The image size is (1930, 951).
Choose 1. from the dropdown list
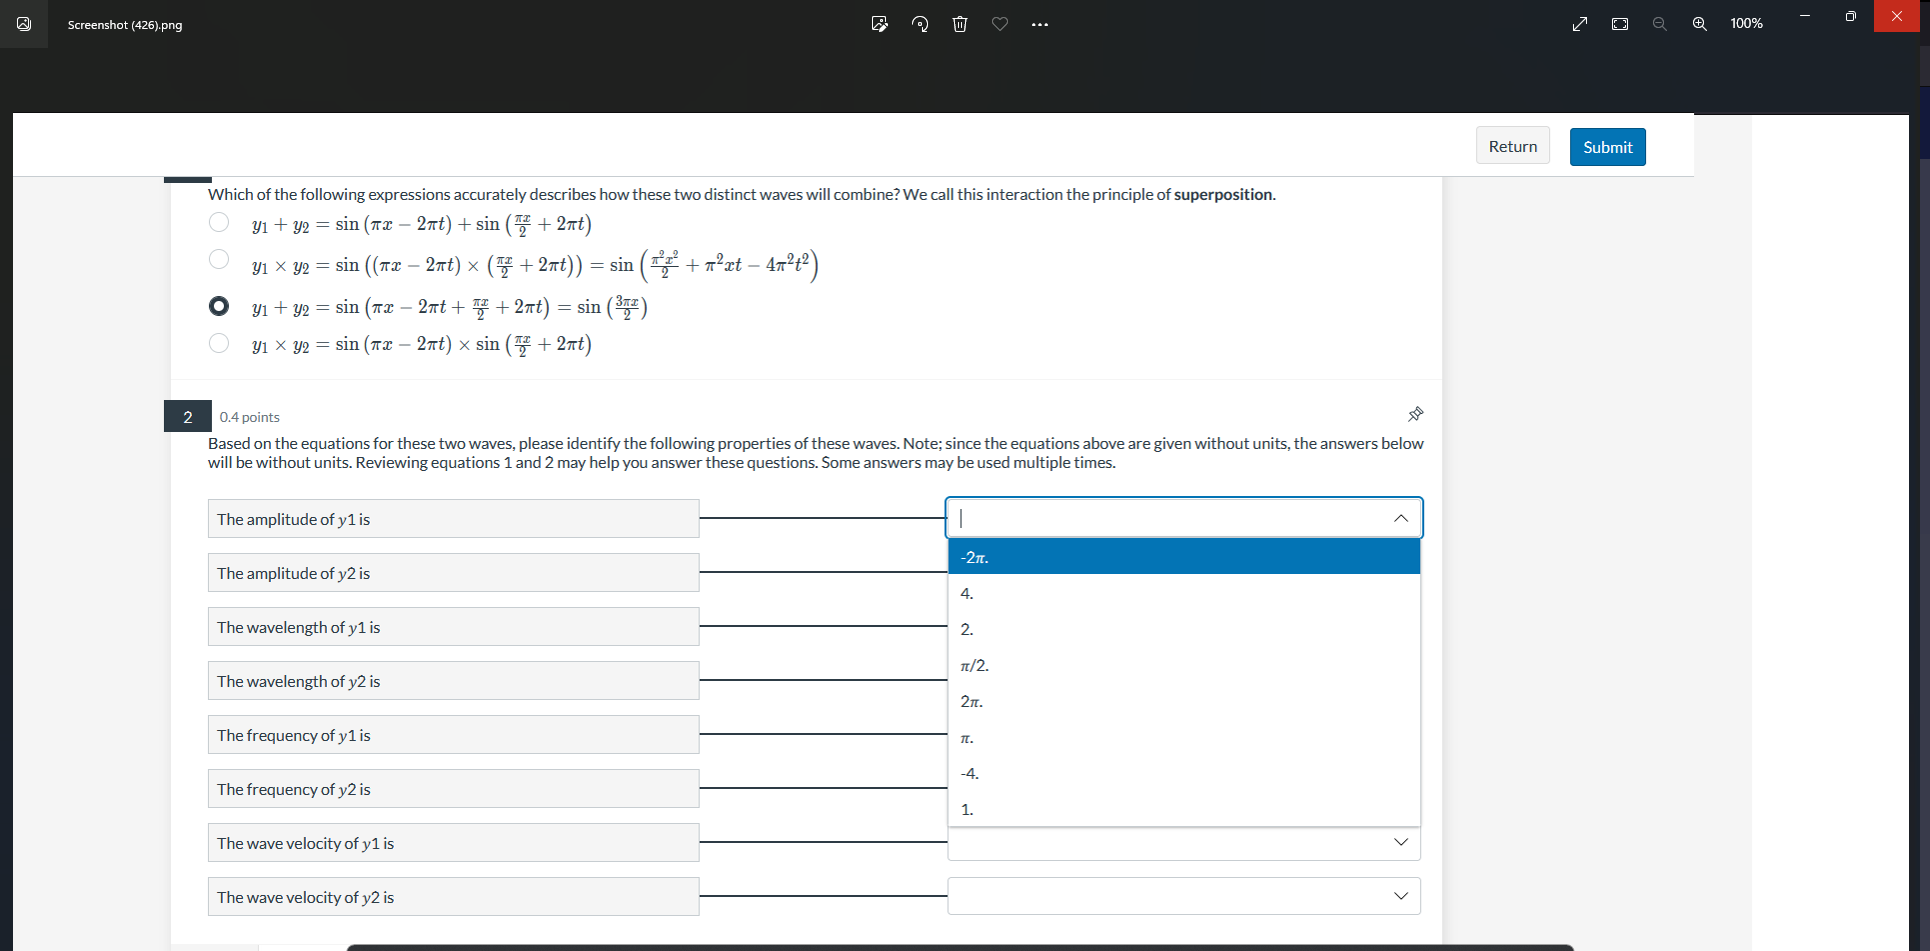click(x=1184, y=809)
